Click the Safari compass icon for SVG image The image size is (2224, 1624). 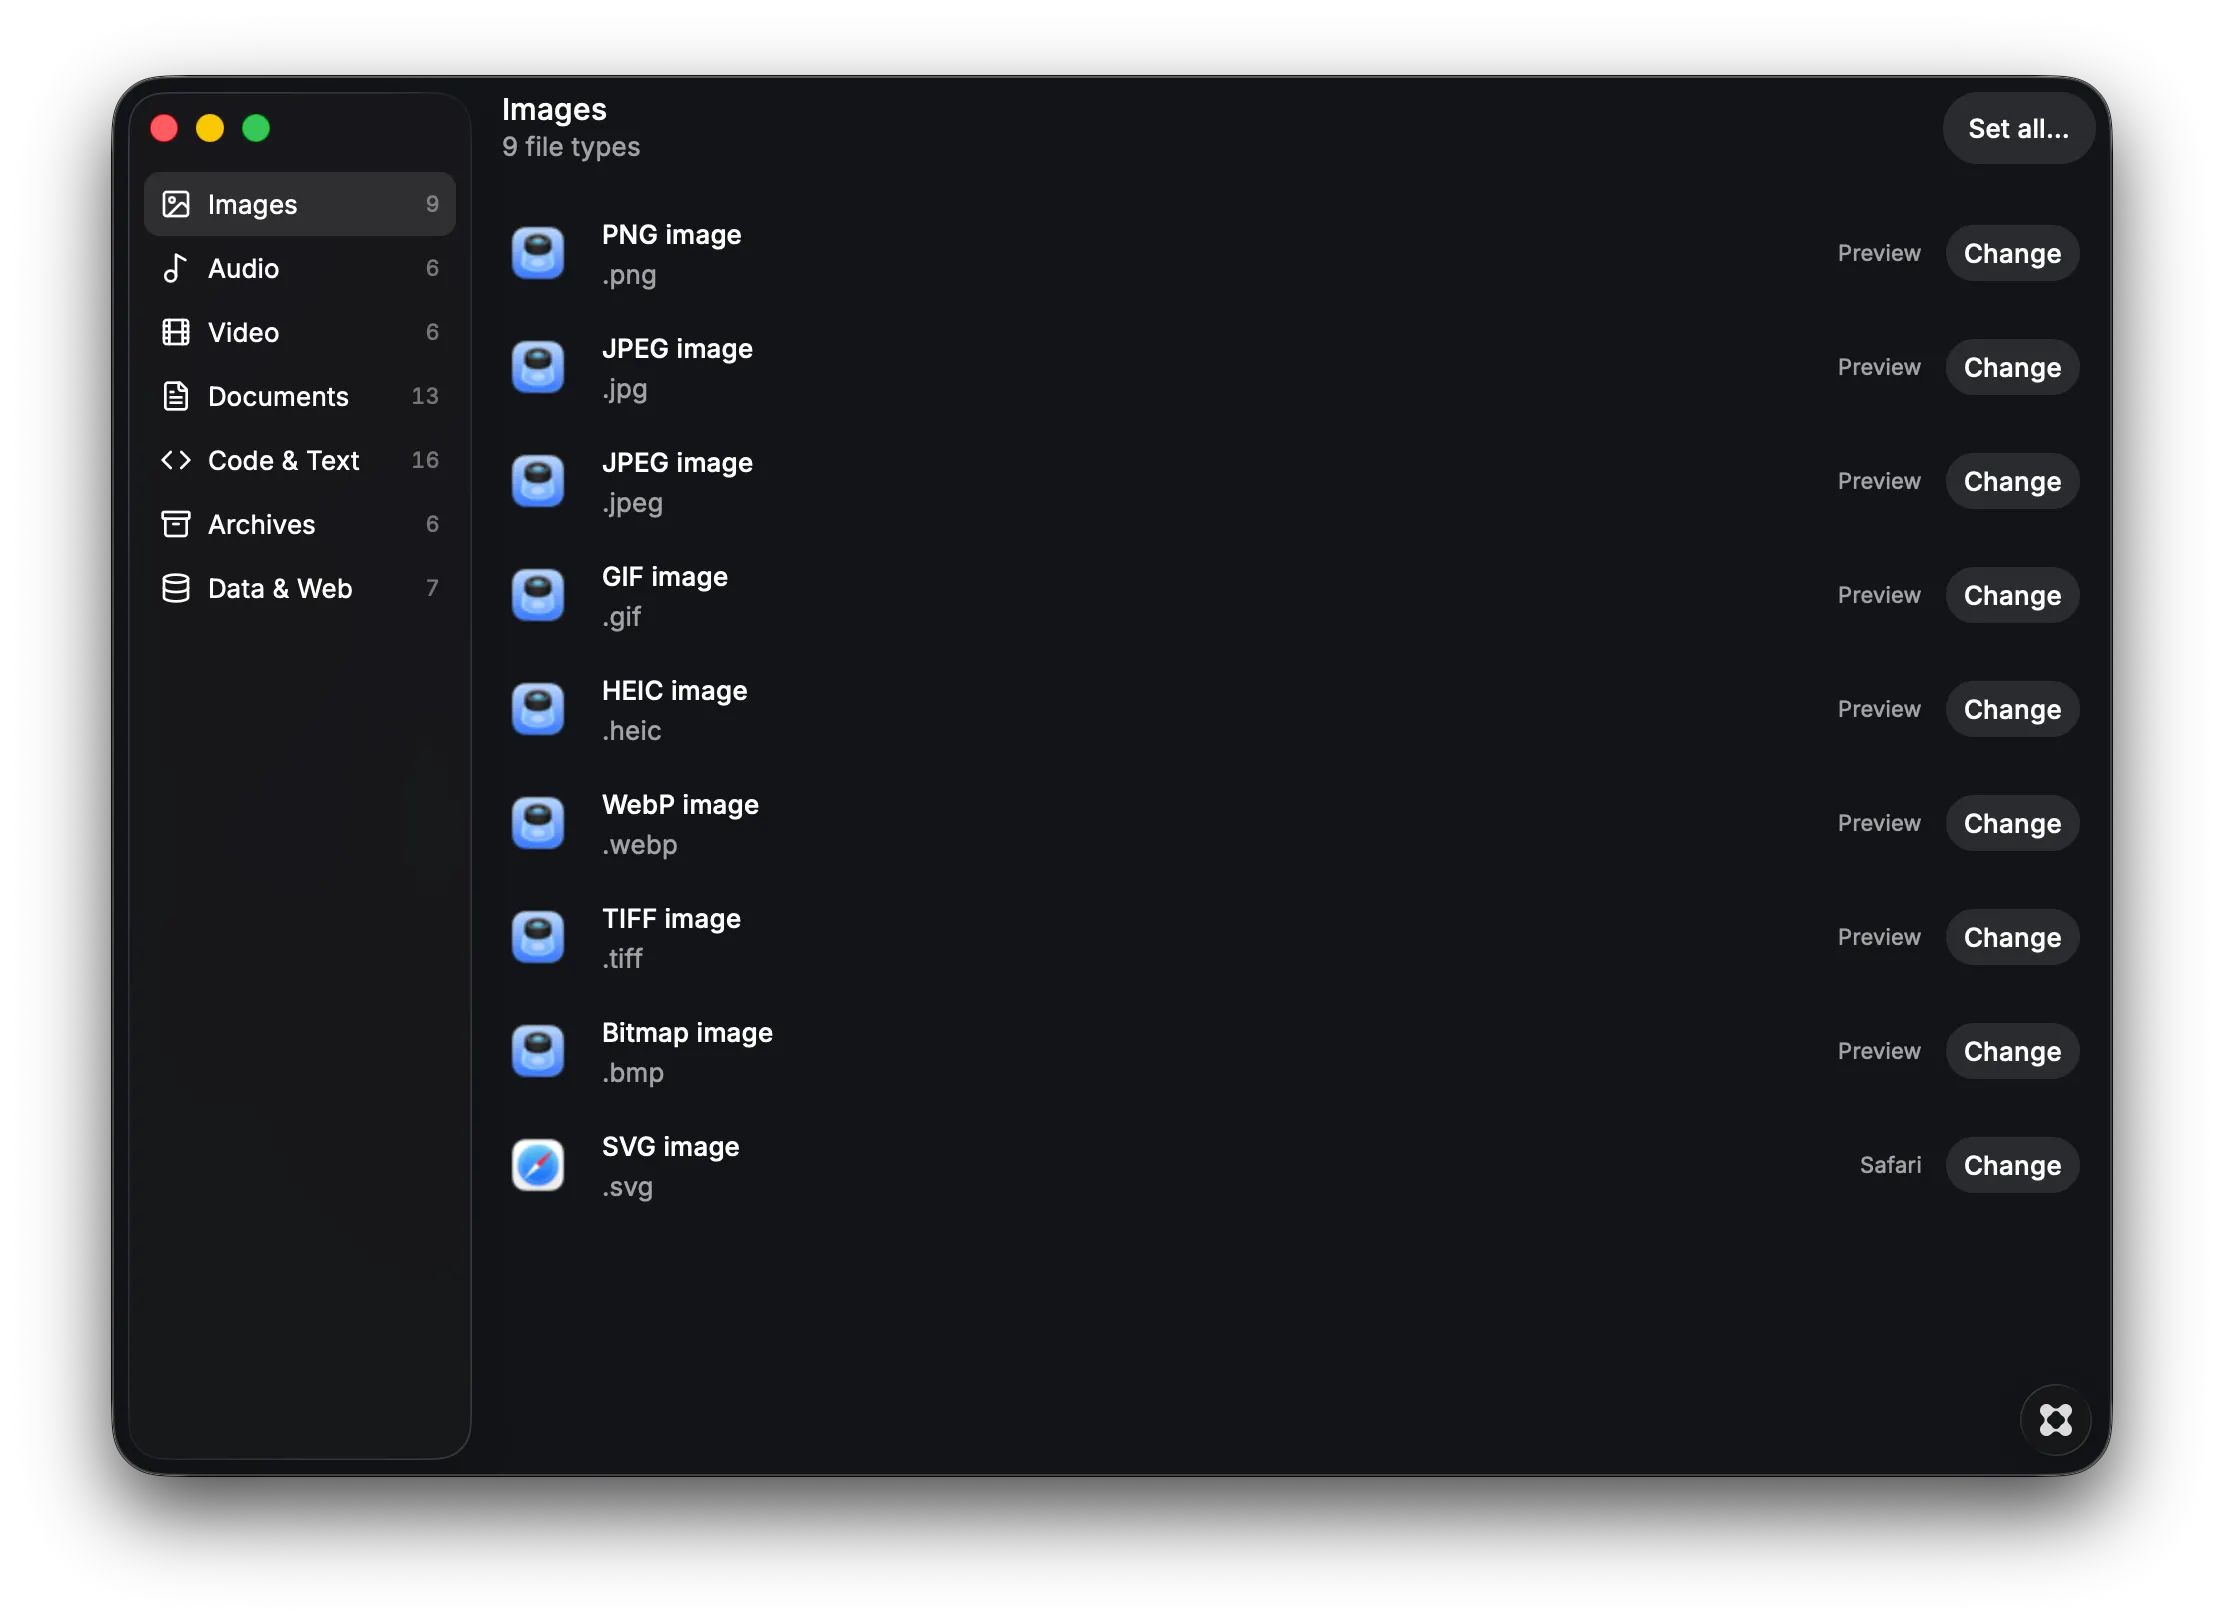click(538, 1165)
